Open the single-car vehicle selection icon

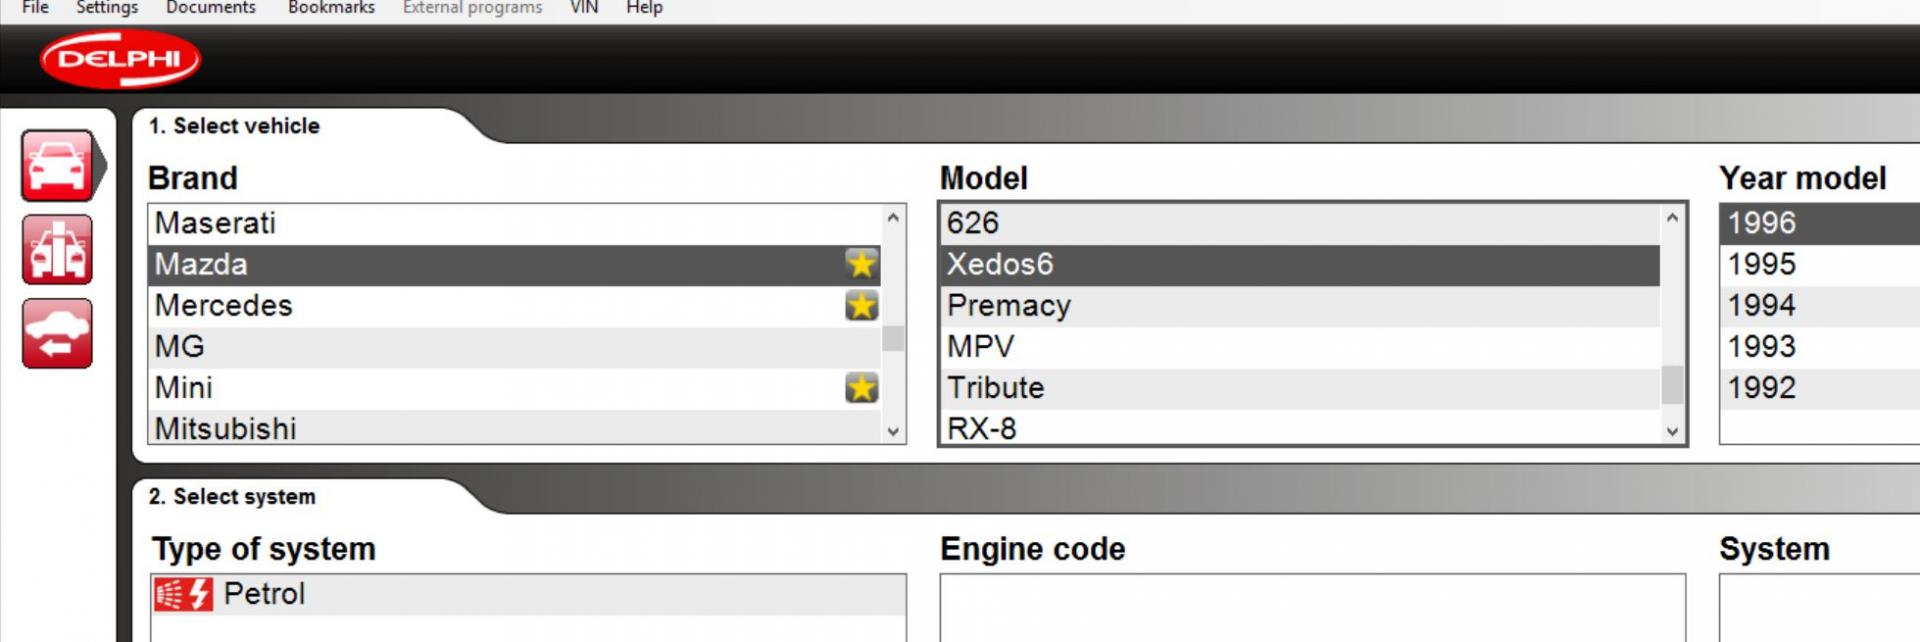pos(57,166)
